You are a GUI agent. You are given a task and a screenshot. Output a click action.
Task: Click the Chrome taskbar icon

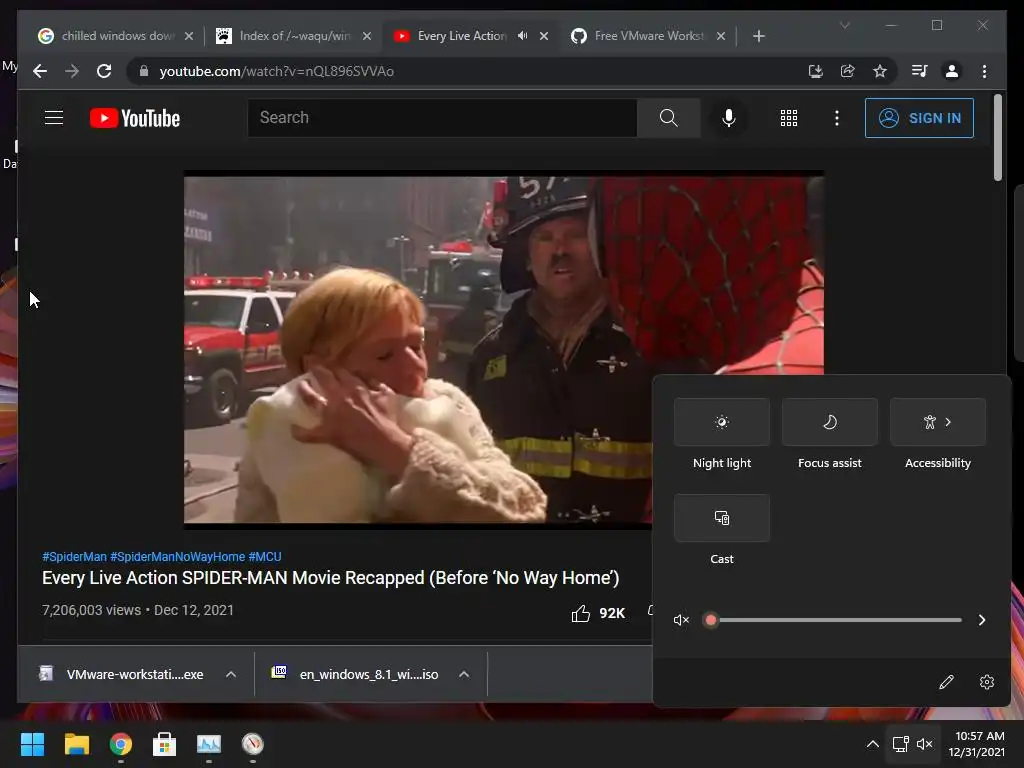pyautogui.click(x=121, y=744)
